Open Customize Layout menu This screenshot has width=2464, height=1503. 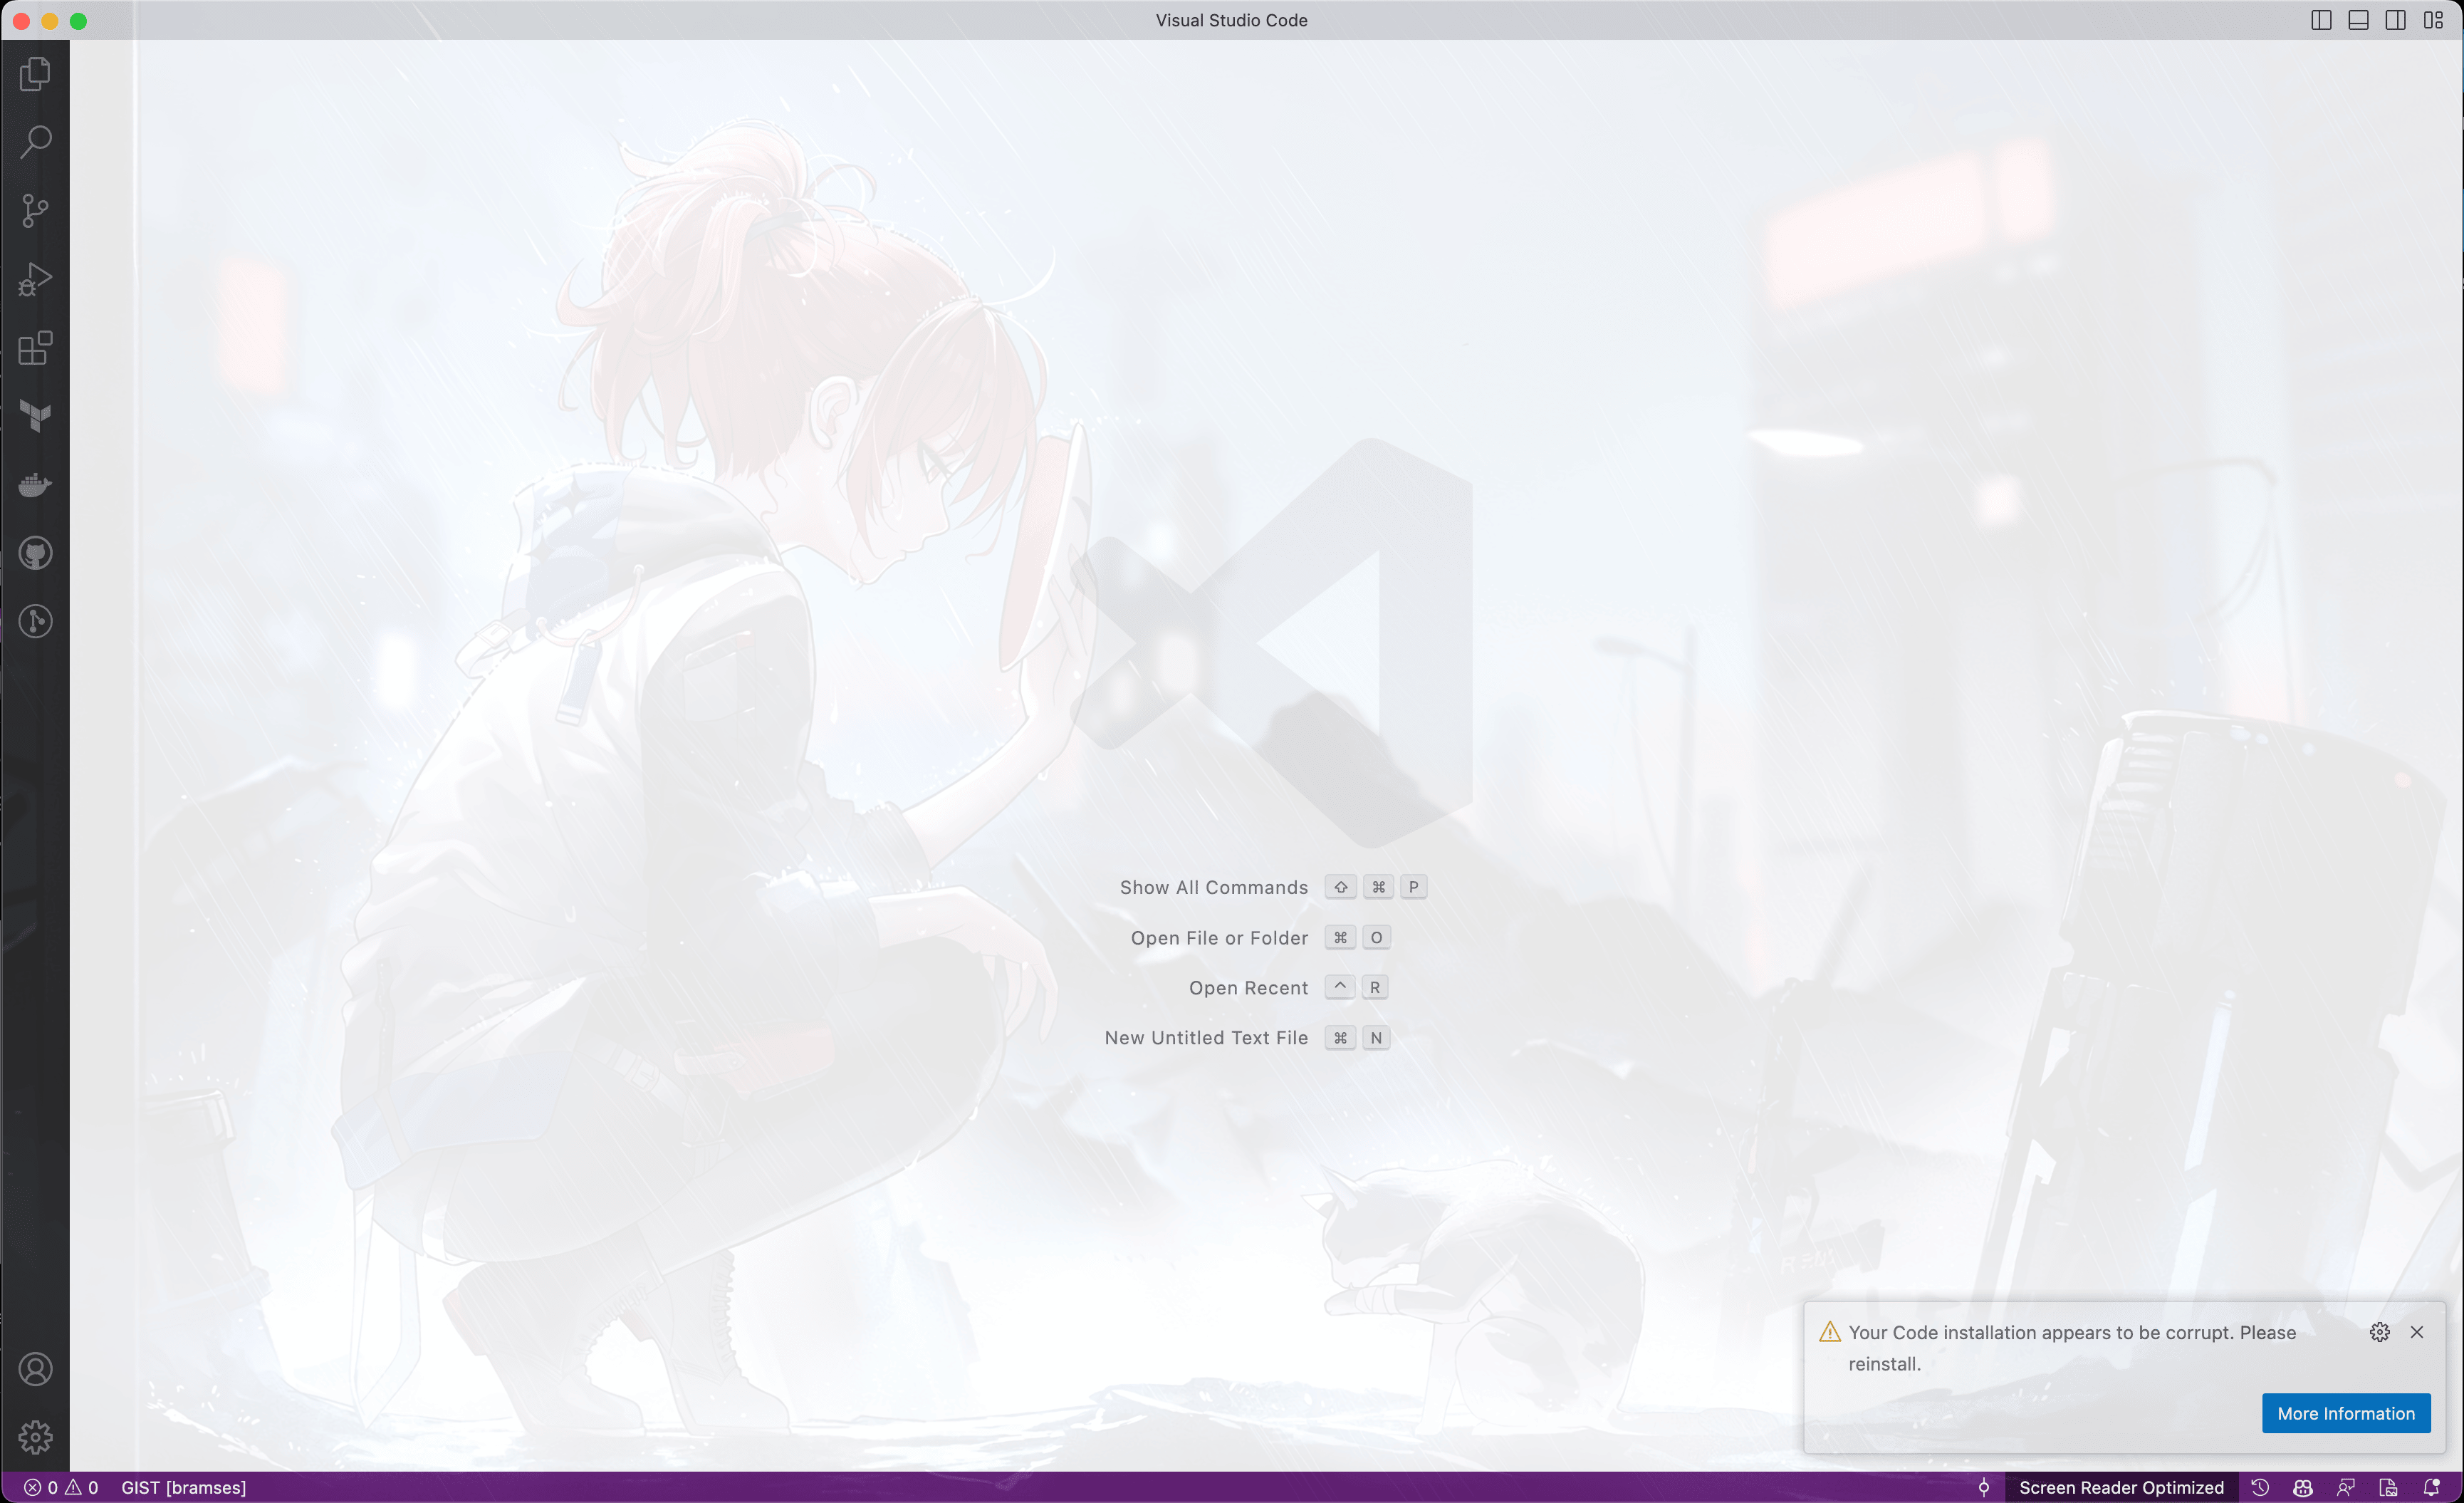[x=2433, y=20]
